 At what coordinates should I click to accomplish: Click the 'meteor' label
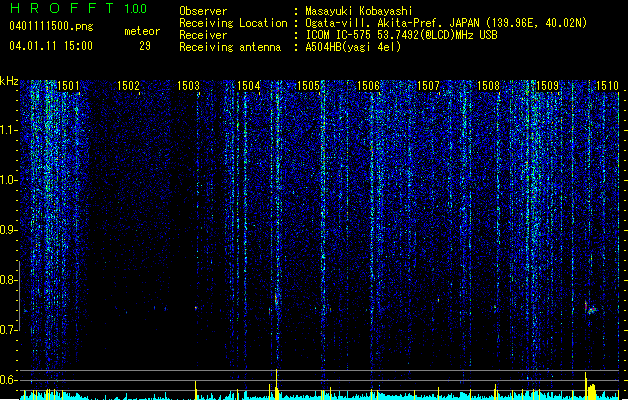[142, 31]
